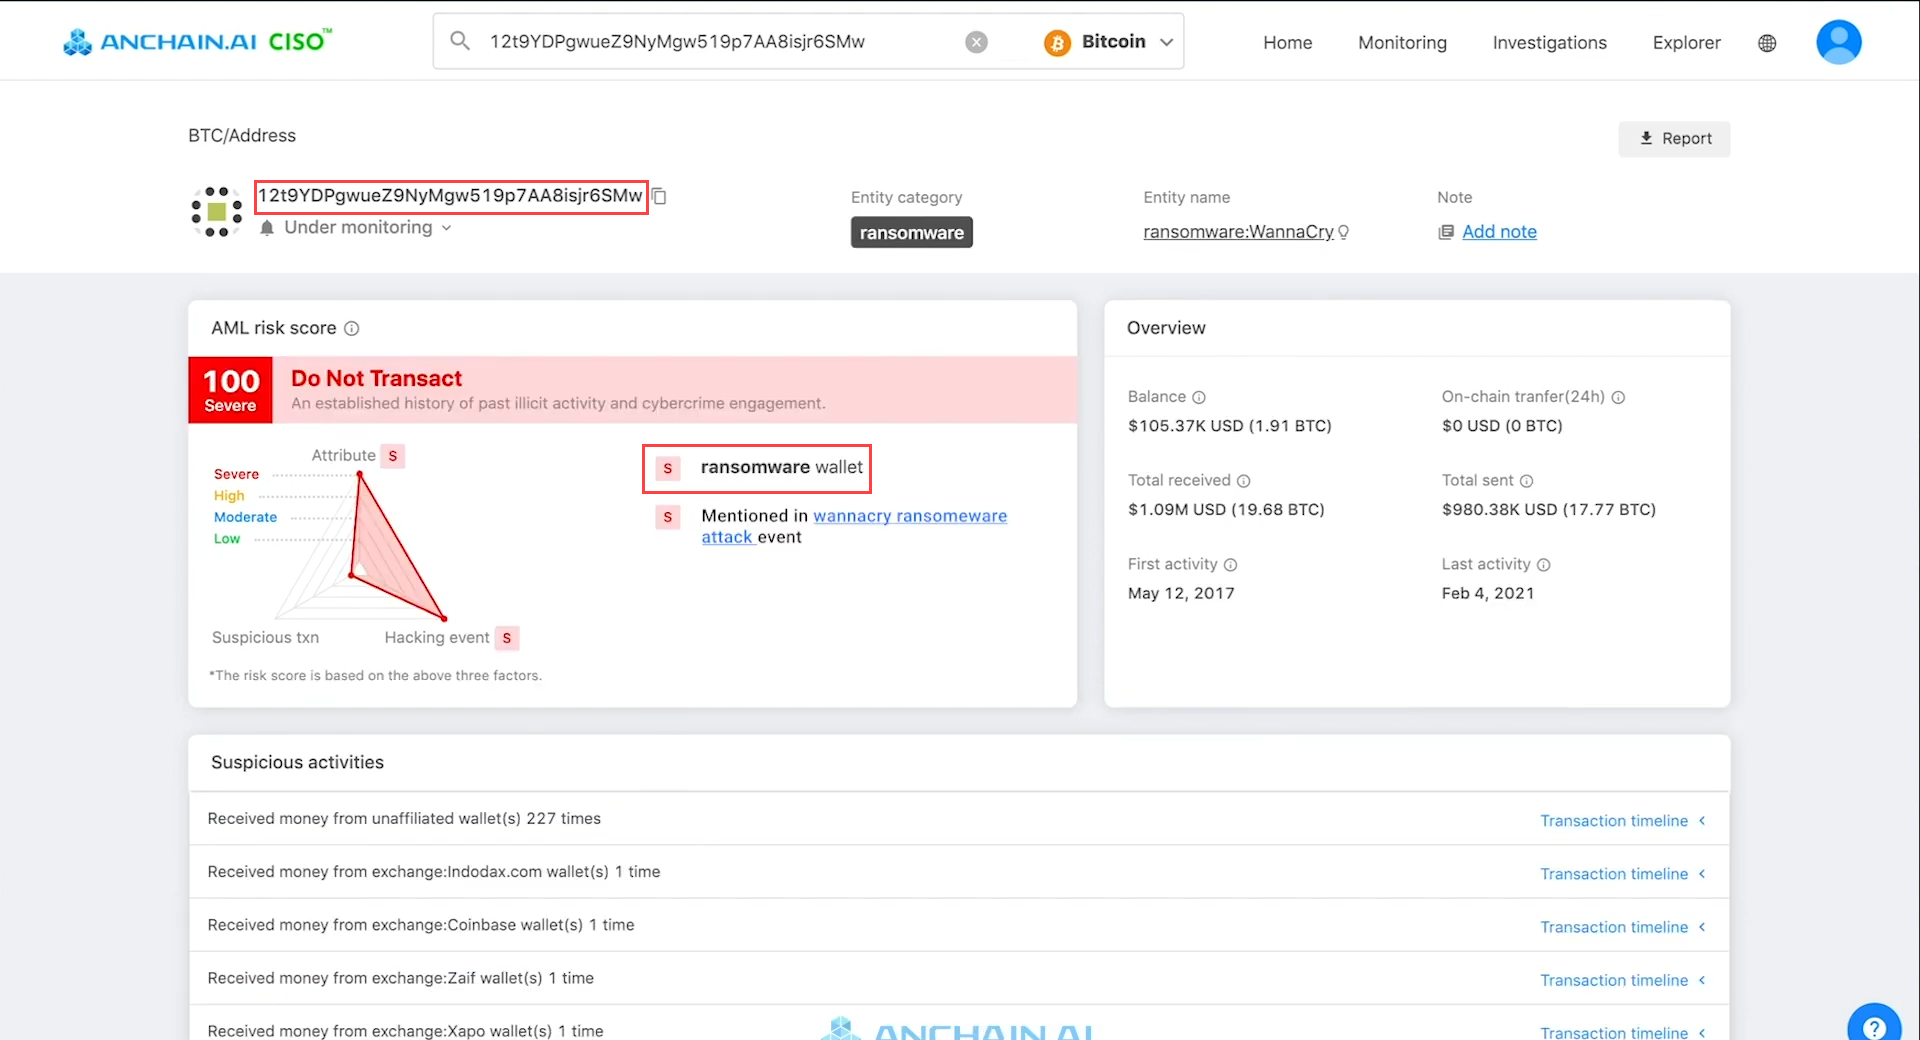
Task: Click the ransomware entity category tag
Action: 912,233
